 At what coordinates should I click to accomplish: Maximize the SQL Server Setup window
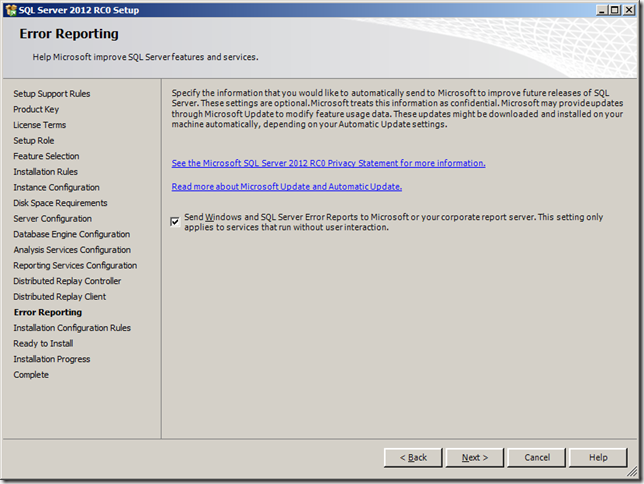point(615,10)
